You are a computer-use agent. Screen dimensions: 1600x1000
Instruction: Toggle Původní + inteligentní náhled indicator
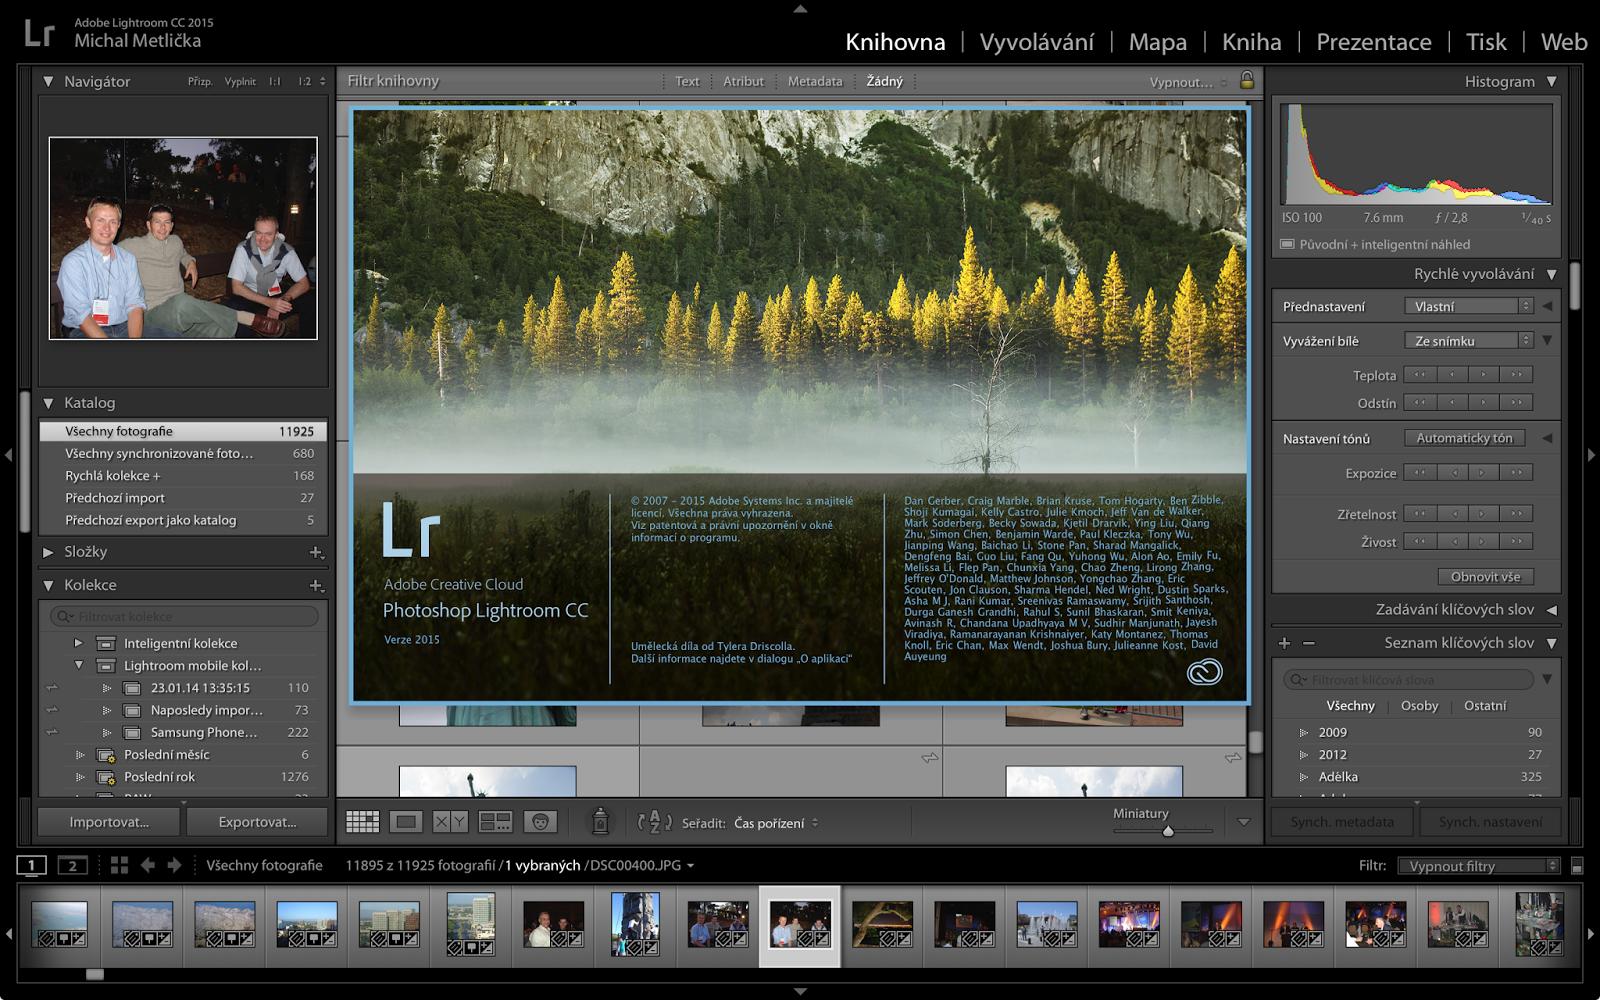[1288, 244]
